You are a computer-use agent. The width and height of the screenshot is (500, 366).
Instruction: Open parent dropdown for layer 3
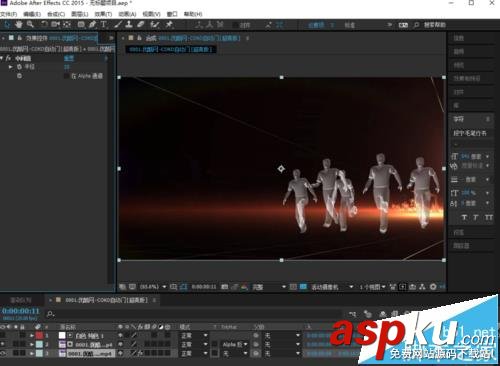tap(282, 353)
